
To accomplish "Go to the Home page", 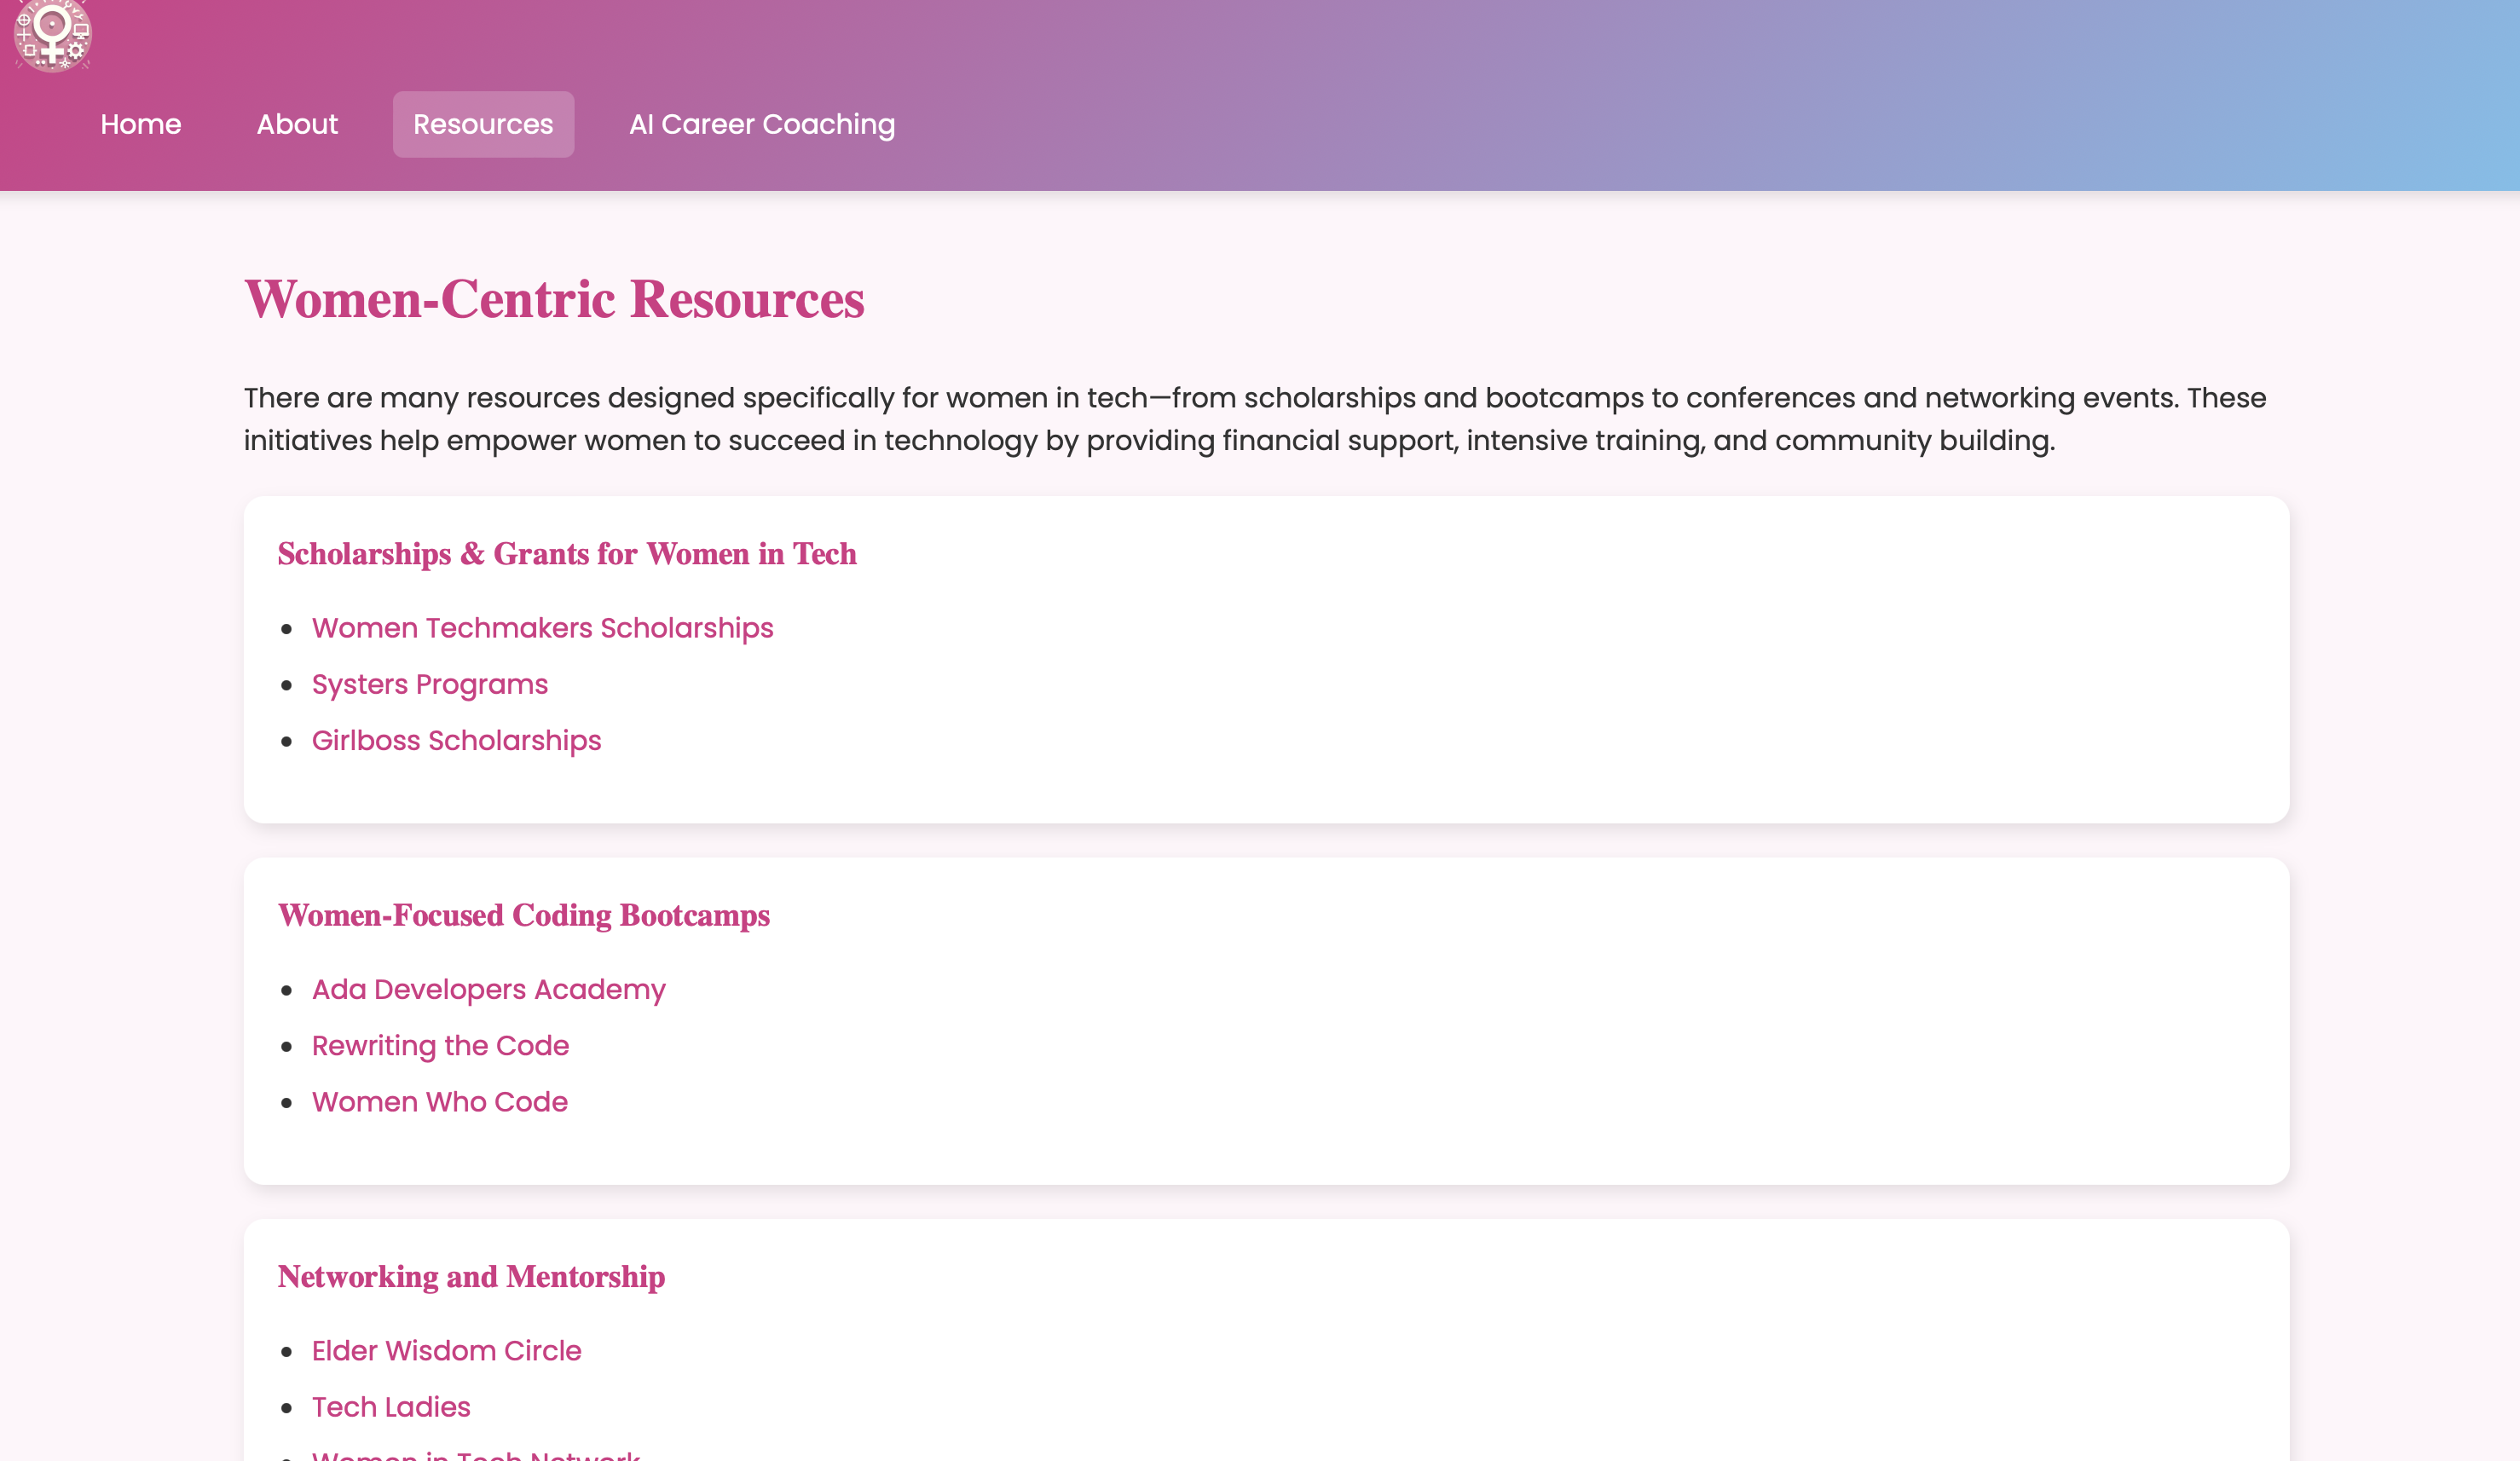I will click(x=141, y=124).
